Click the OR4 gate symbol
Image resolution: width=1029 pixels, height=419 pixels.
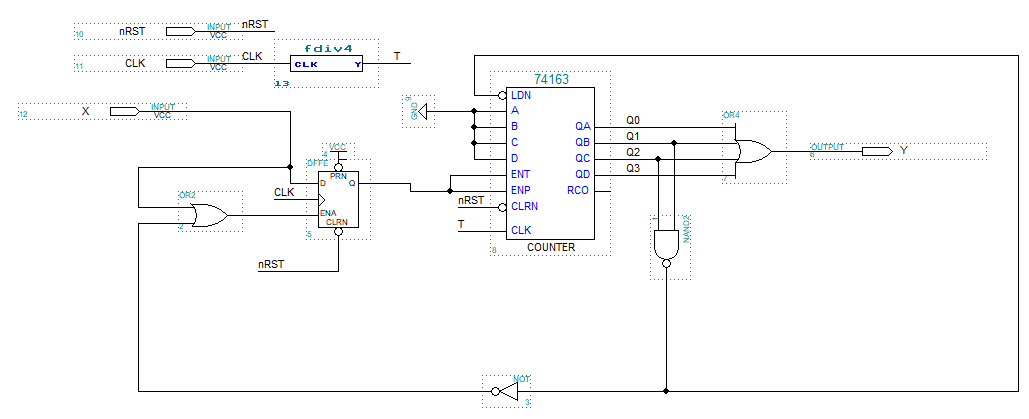[x=753, y=151]
